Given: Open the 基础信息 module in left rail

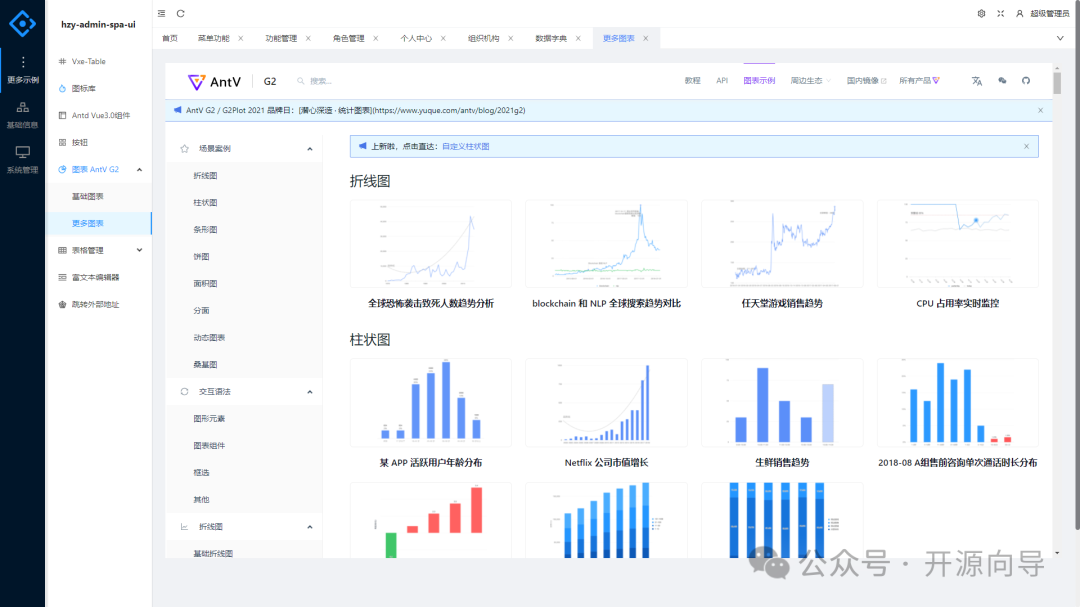Looking at the screenshot, I should pos(23,115).
